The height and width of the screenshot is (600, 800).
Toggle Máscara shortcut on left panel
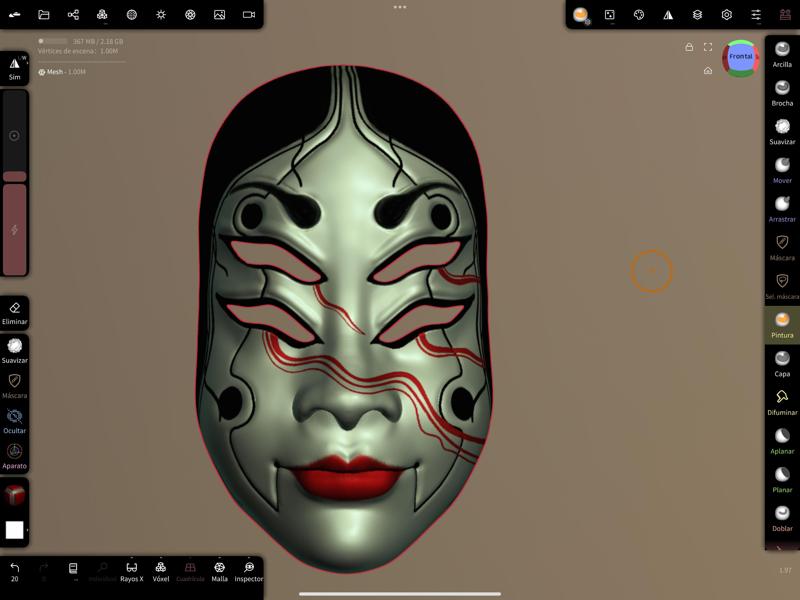tap(14, 386)
